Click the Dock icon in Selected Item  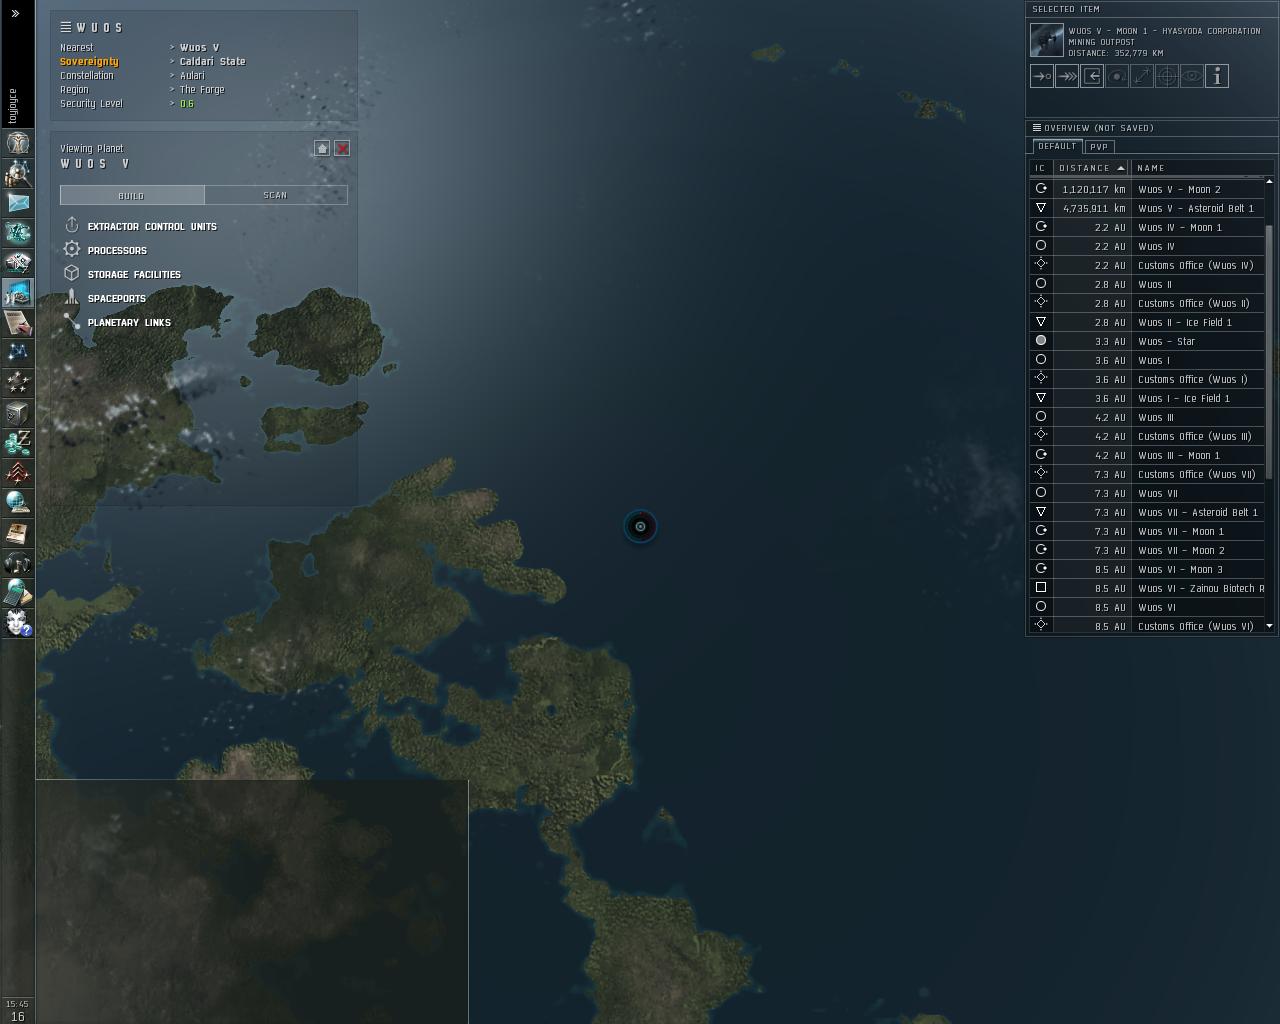coord(1092,76)
